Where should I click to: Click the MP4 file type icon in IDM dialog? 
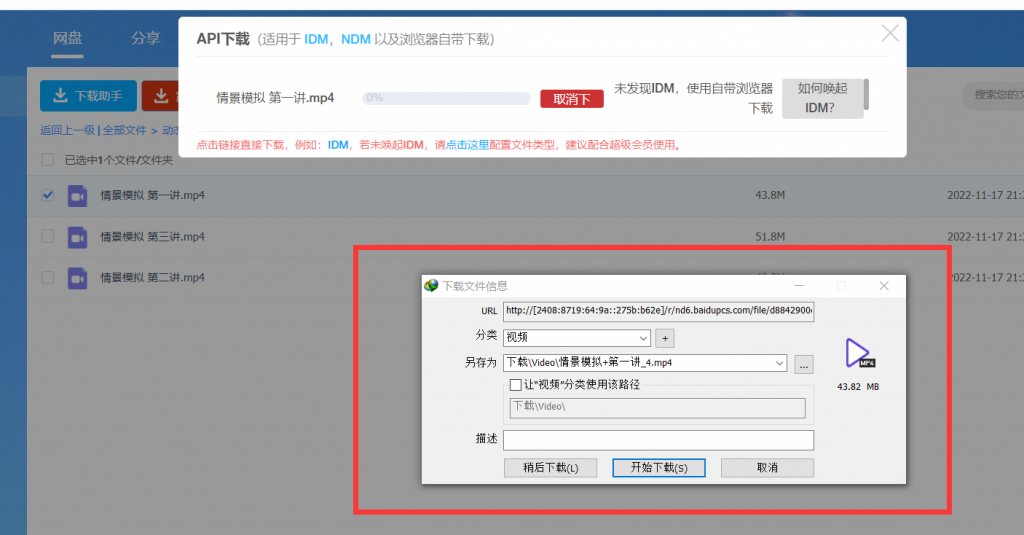click(859, 353)
